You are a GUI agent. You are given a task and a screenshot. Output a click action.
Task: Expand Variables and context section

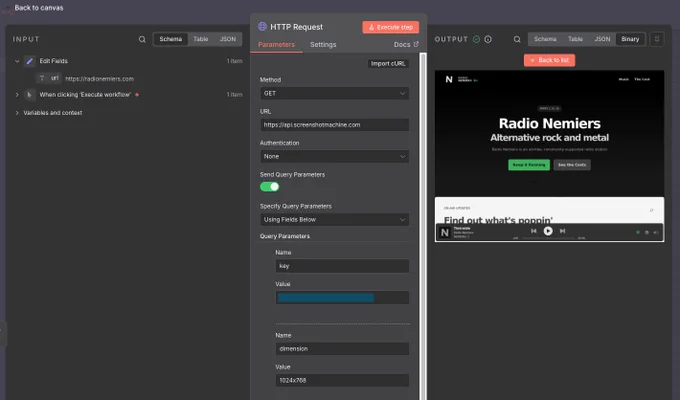point(17,113)
